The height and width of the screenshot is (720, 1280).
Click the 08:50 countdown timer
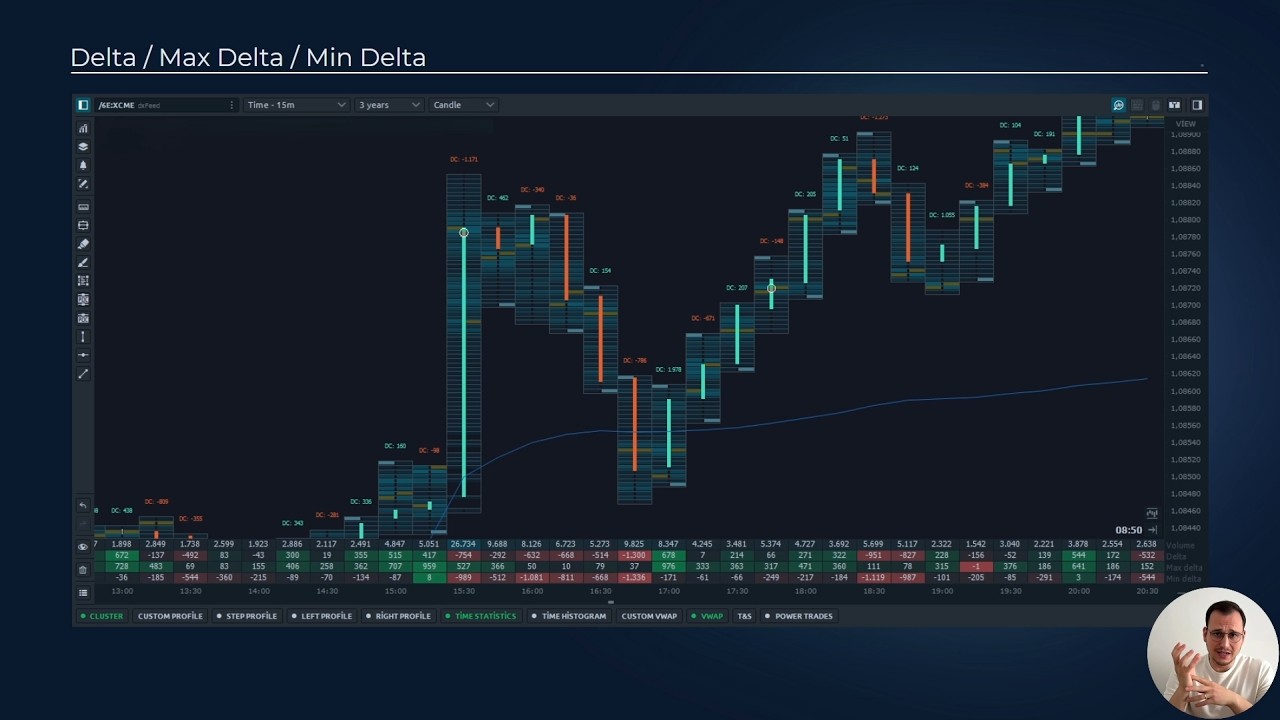(x=1129, y=530)
